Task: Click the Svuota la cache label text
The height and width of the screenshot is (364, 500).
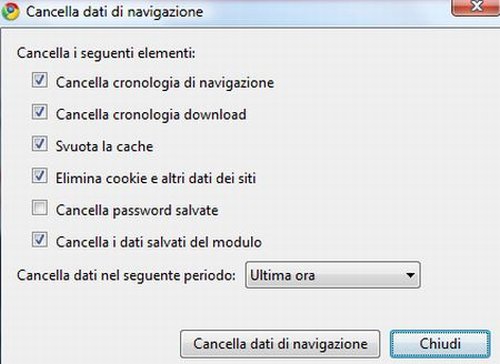Action: click(x=104, y=146)
